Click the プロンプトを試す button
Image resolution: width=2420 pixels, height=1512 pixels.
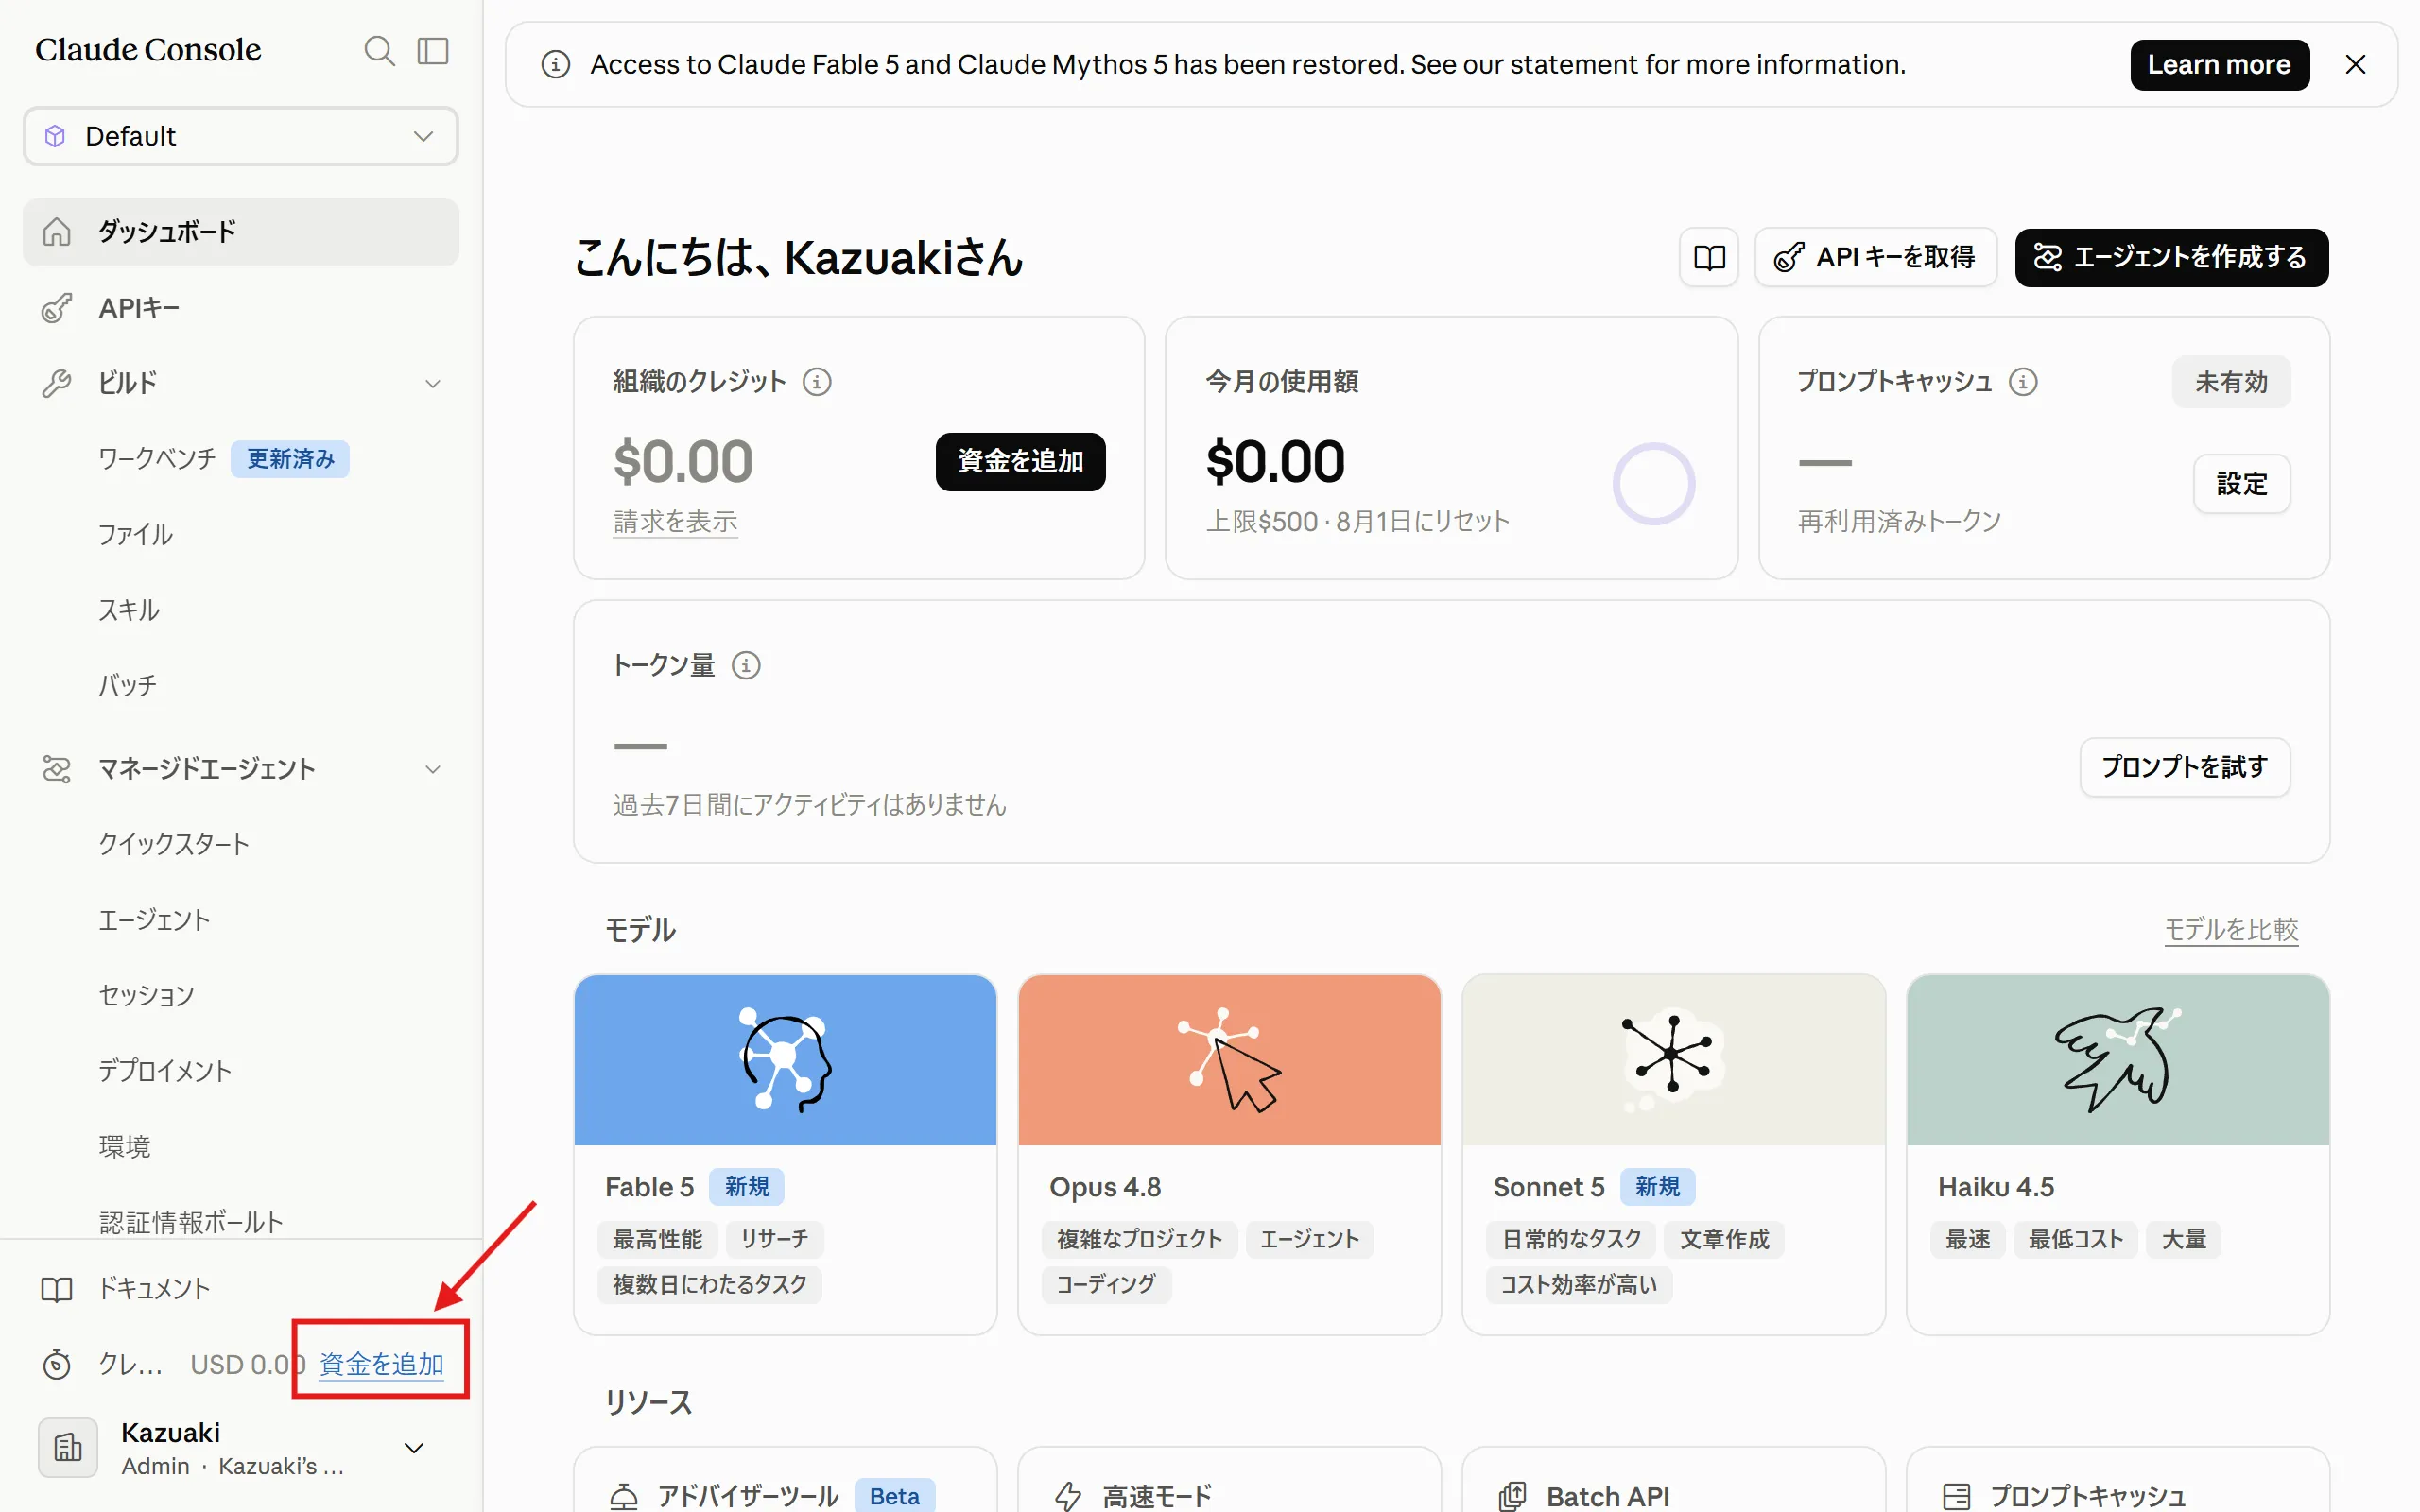click(x=2185, y=768)
